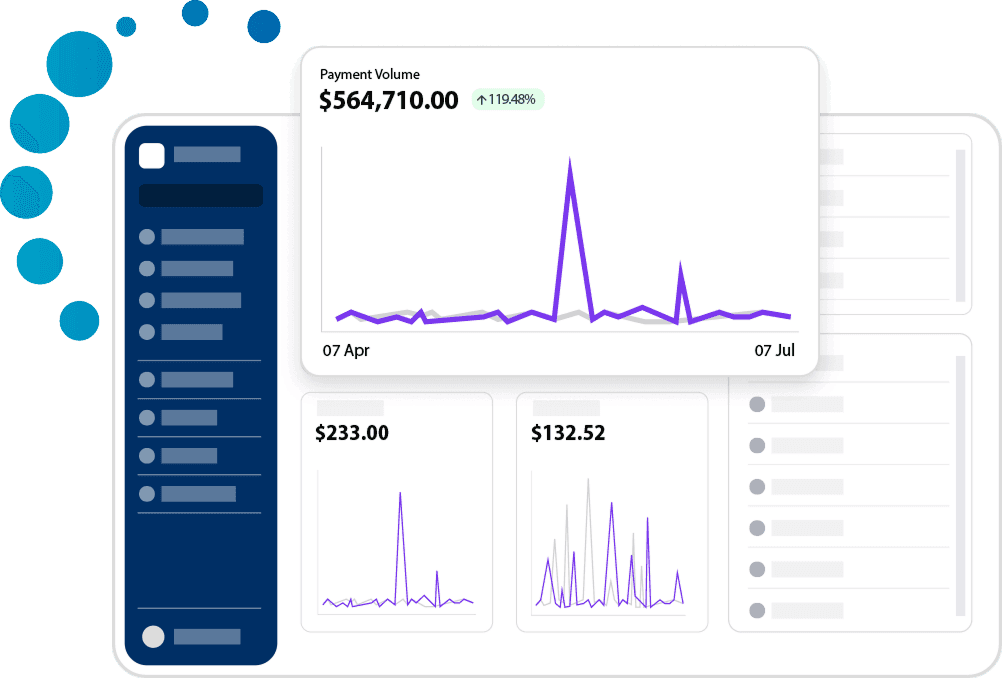
Task: Select the highlighted dark menu item in the sidebar
Action: pos(200,195)
